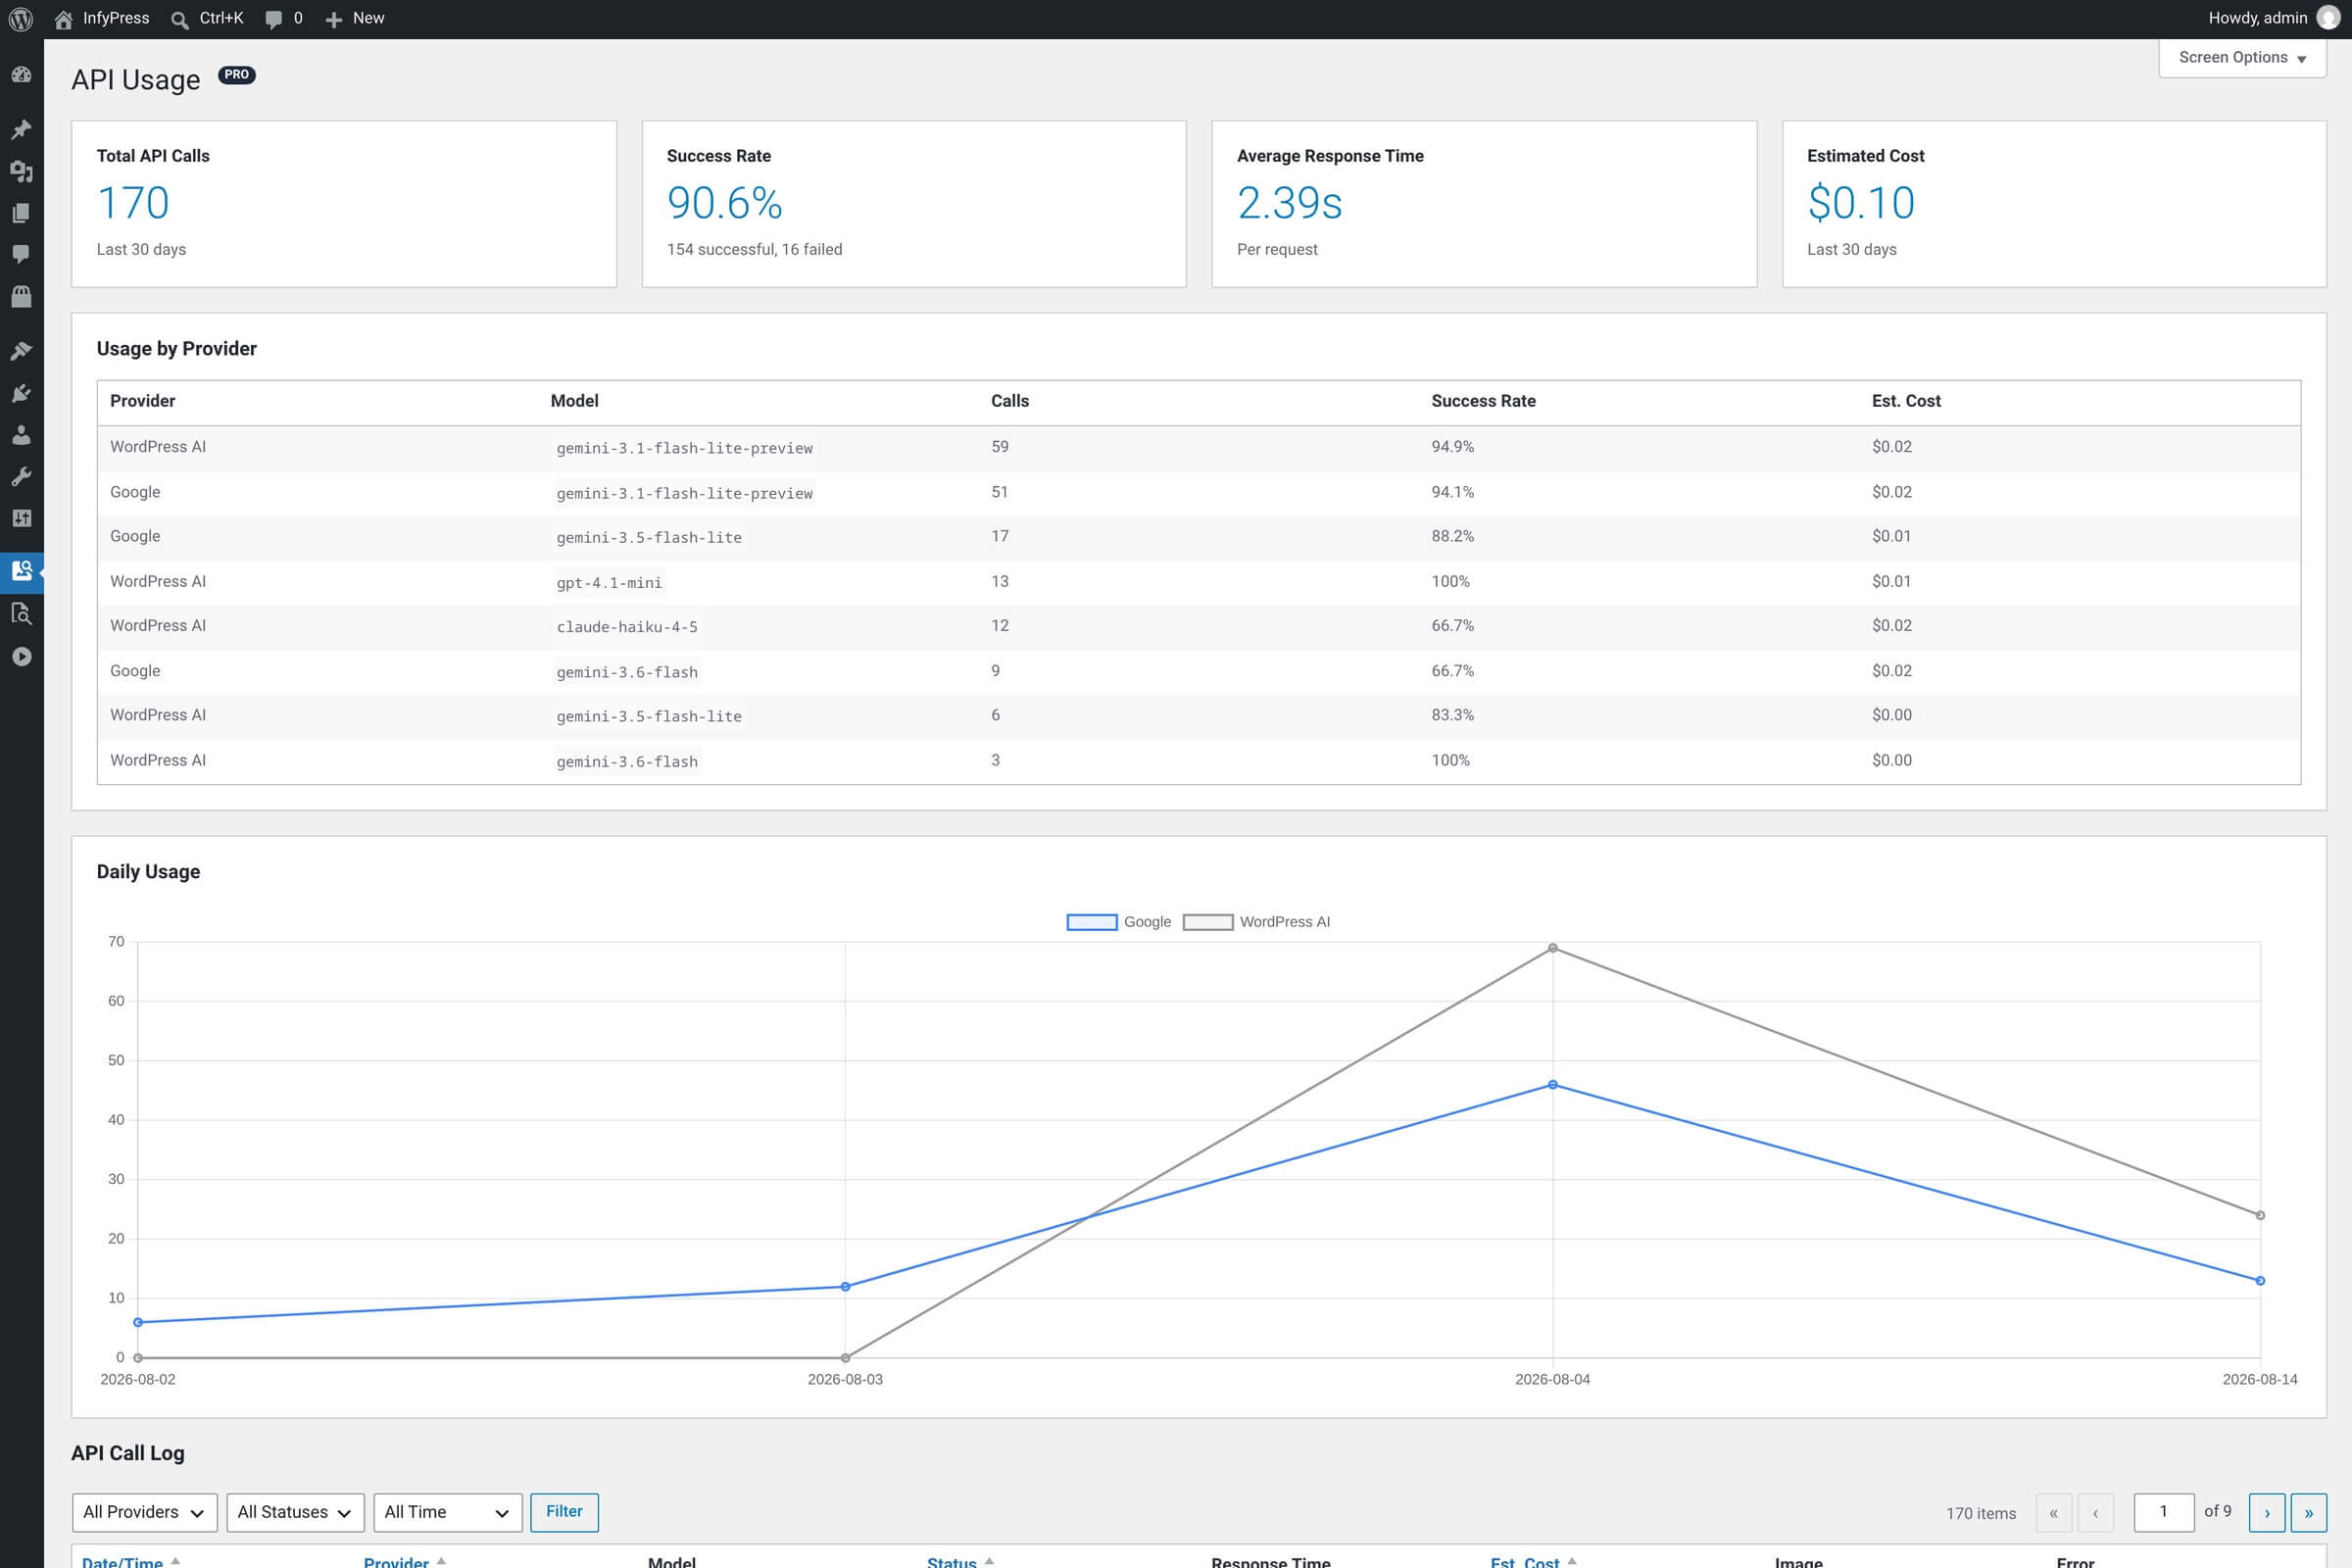Open Users from the sidebar
This screenshot has width=2352, height=1568.
[x=21, y=435]
